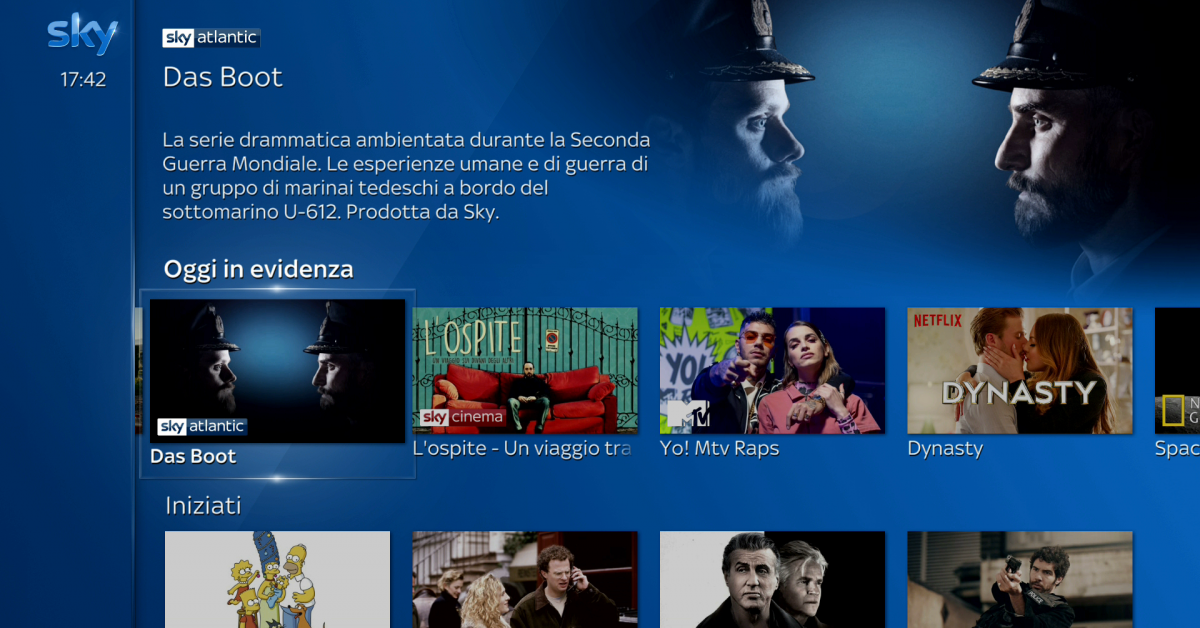
Task: Click the Oggi in evidenza heading
Action: pyautogui.click(x=258, y=269)
